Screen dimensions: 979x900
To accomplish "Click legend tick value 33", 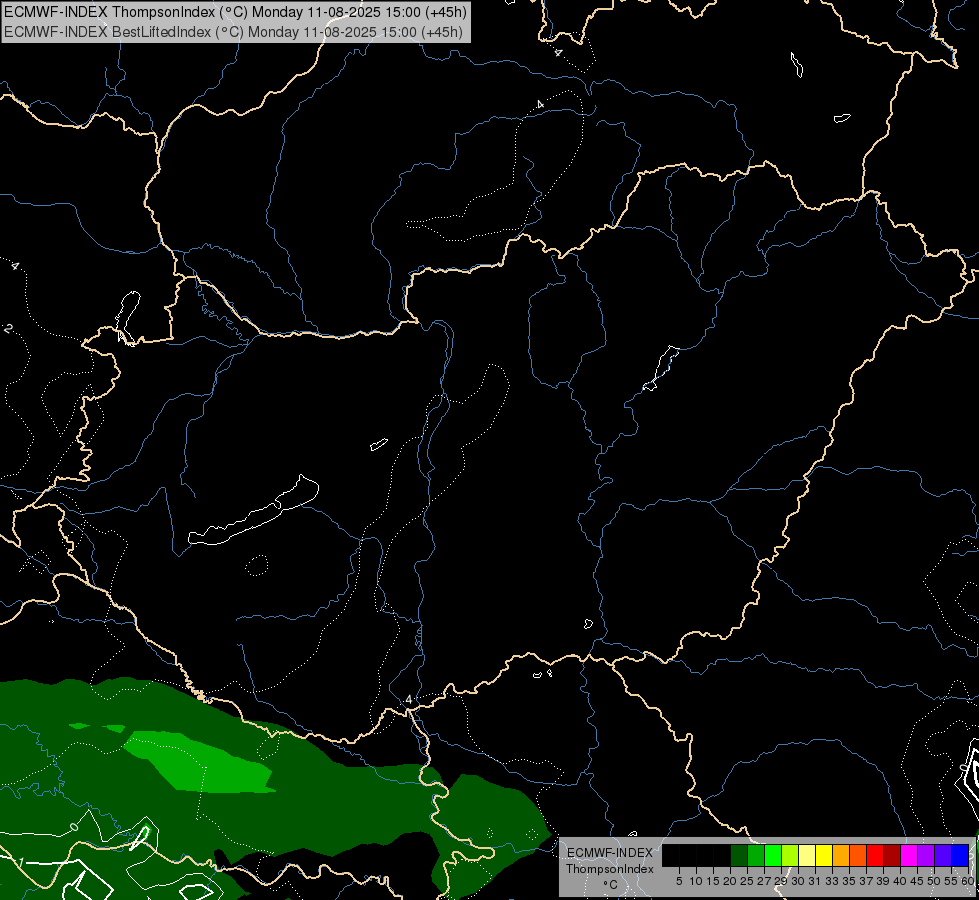I will click(x=832, y=881).
